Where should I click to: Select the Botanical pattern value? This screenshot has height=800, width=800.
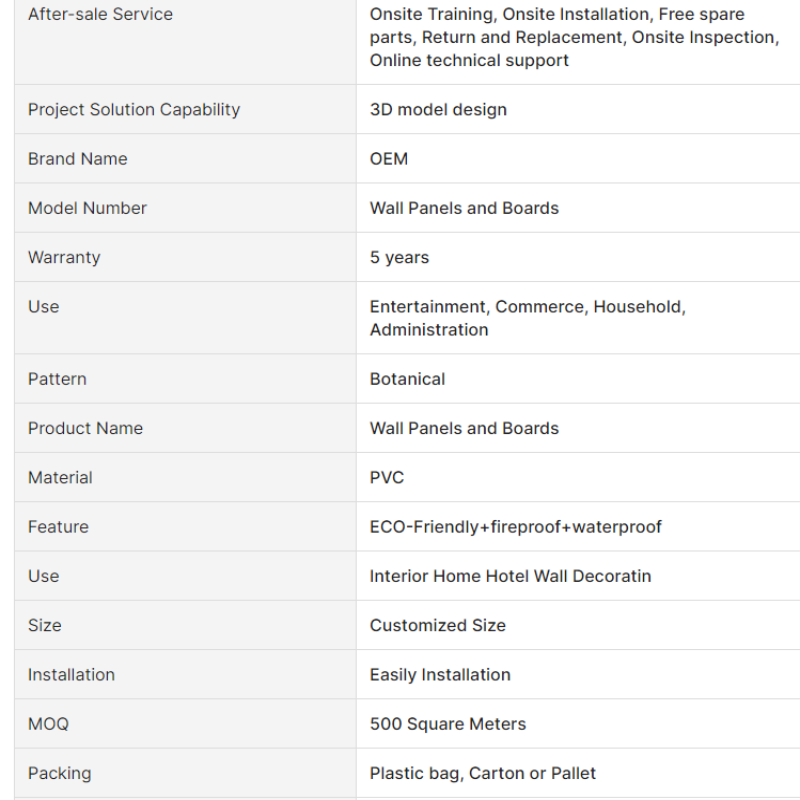(x=407, y=379)
